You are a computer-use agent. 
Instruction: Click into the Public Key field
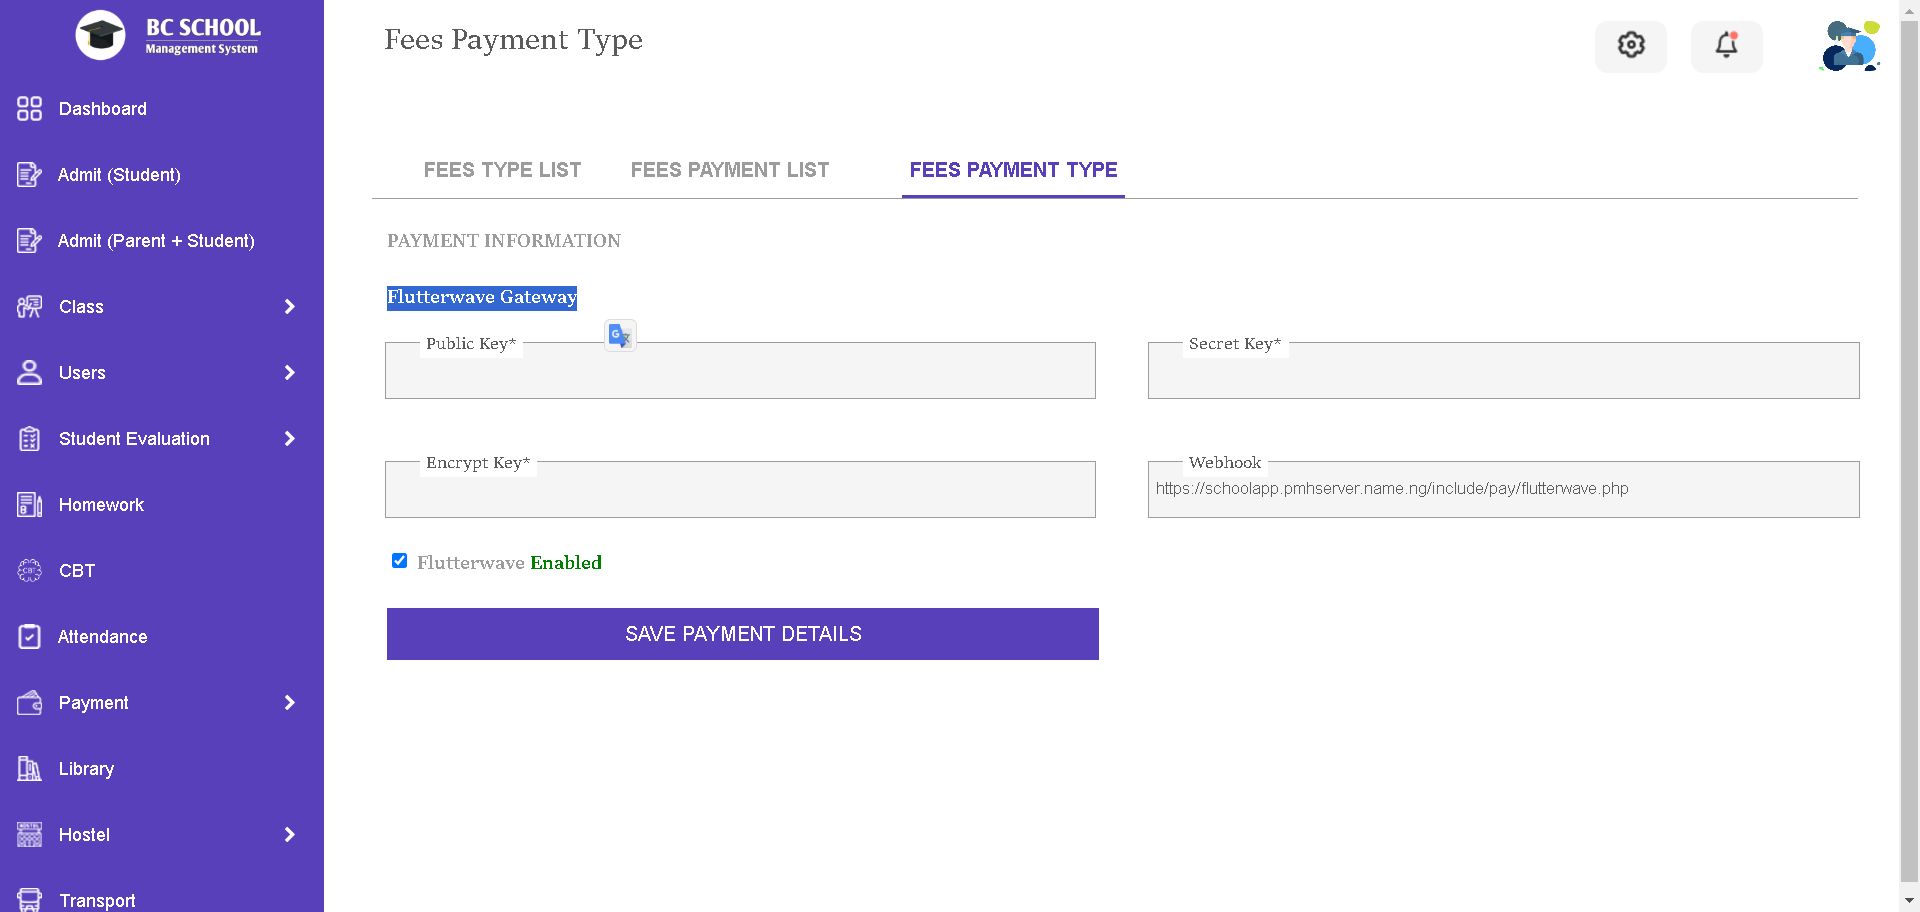740,376
